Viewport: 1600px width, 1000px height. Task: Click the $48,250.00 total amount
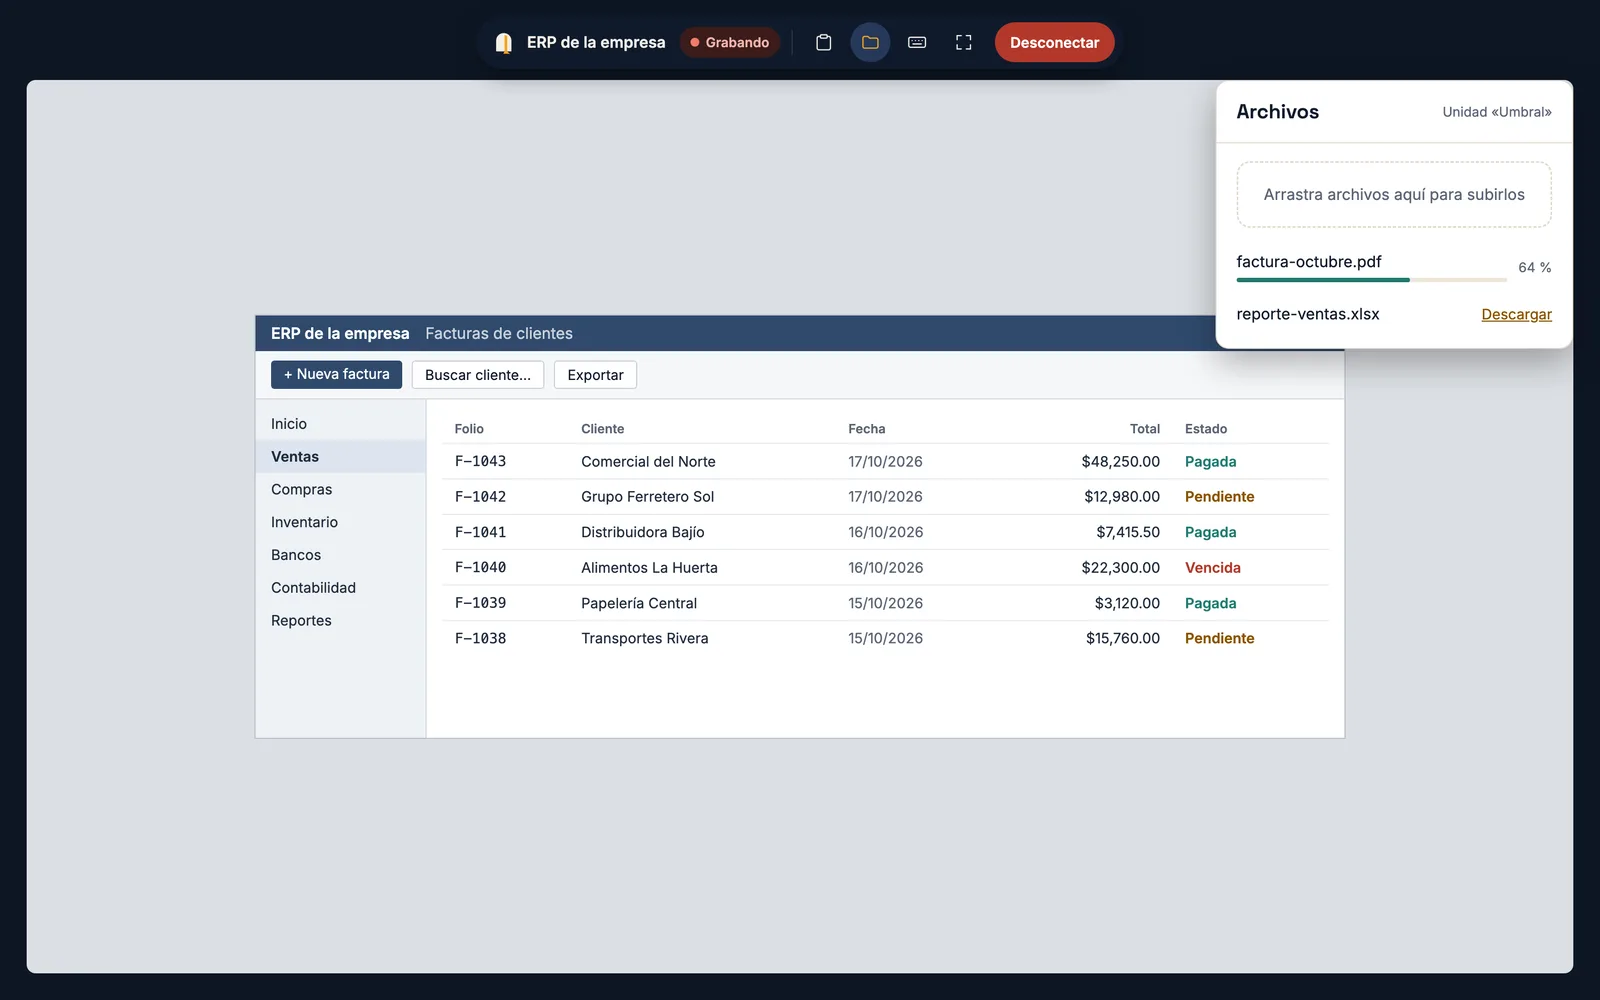pyautogui.click(x=1120, y=461)
